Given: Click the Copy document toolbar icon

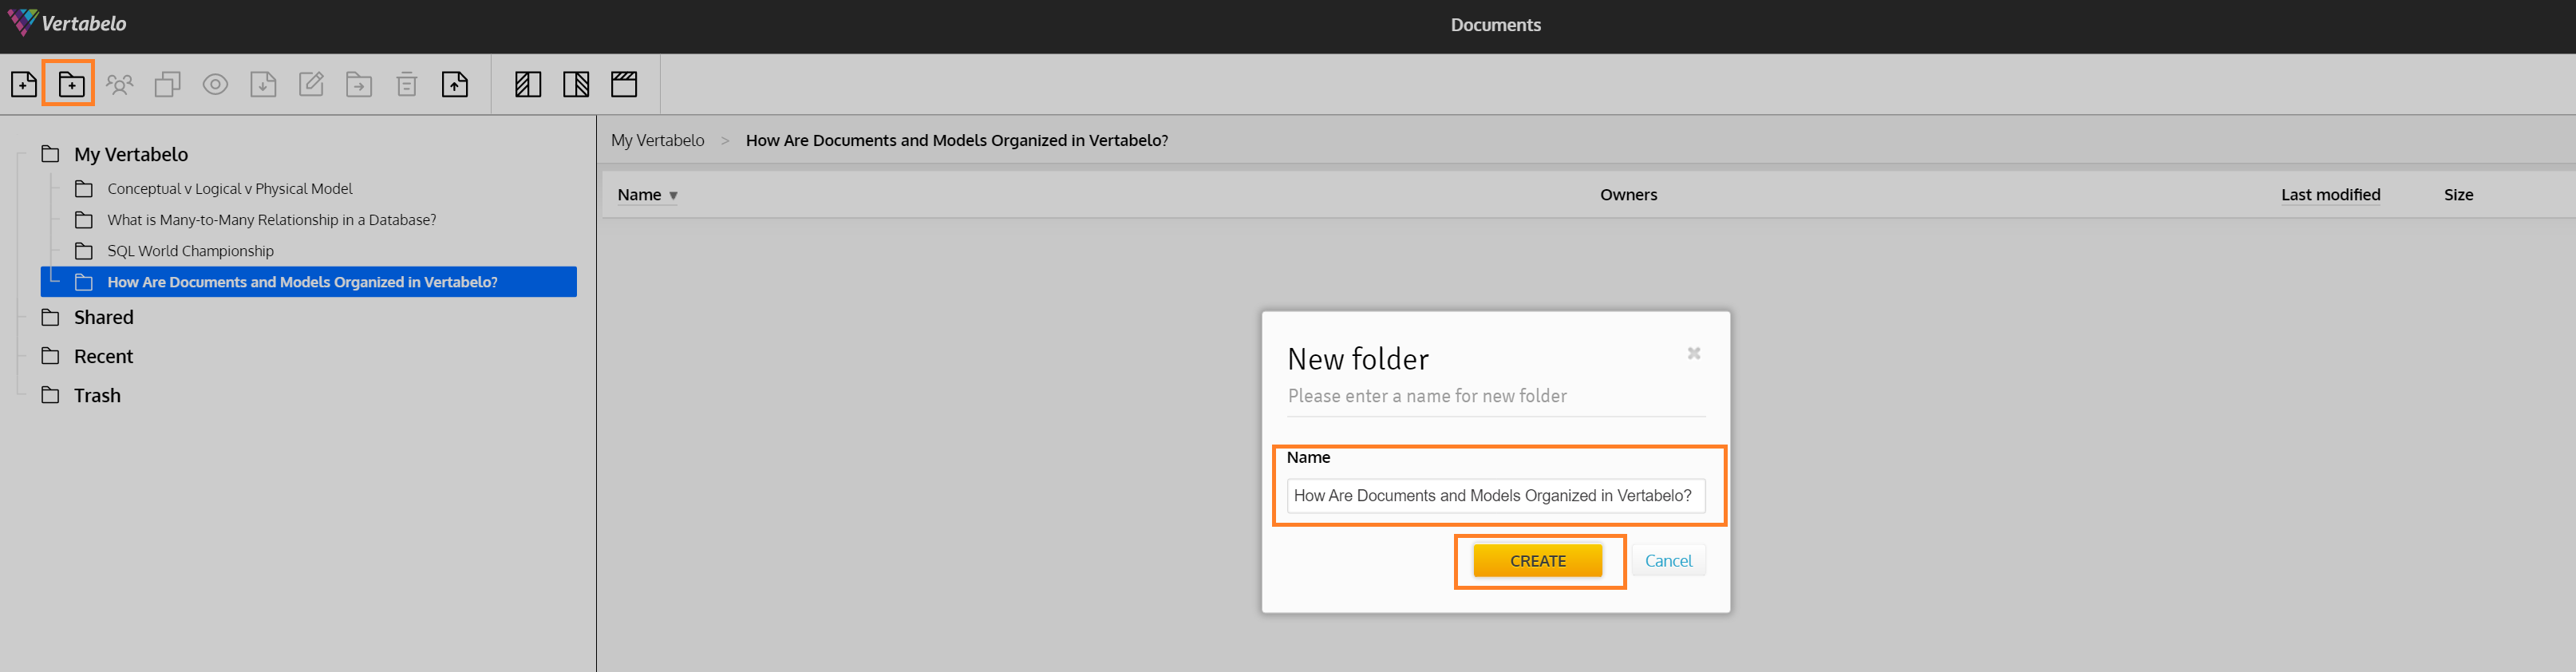Looking at the screenshot, I should pos(167,85).
